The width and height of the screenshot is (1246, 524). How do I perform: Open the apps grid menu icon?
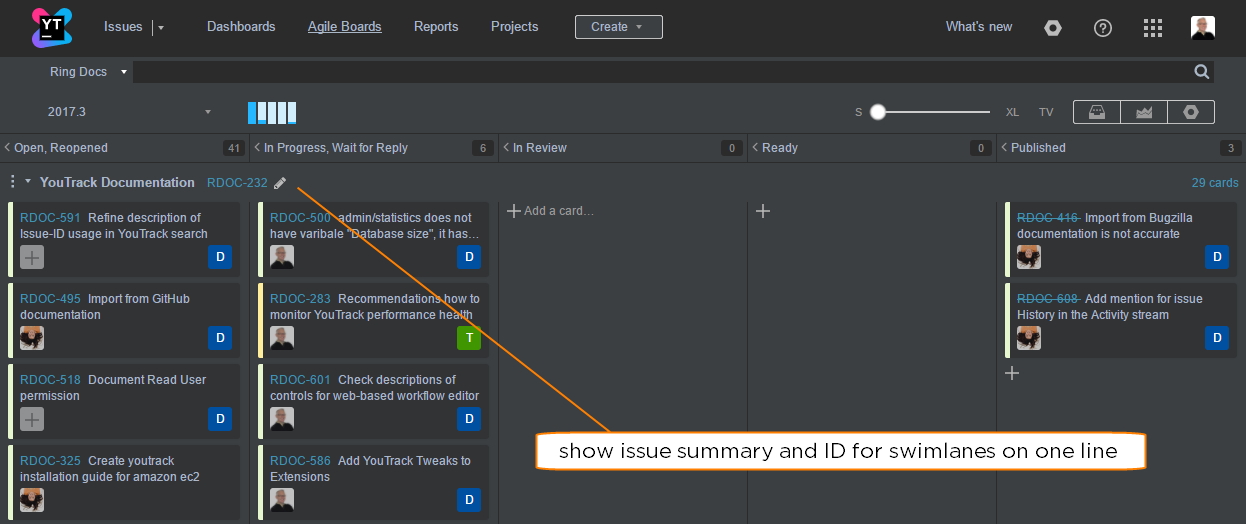coord(1153,28)
